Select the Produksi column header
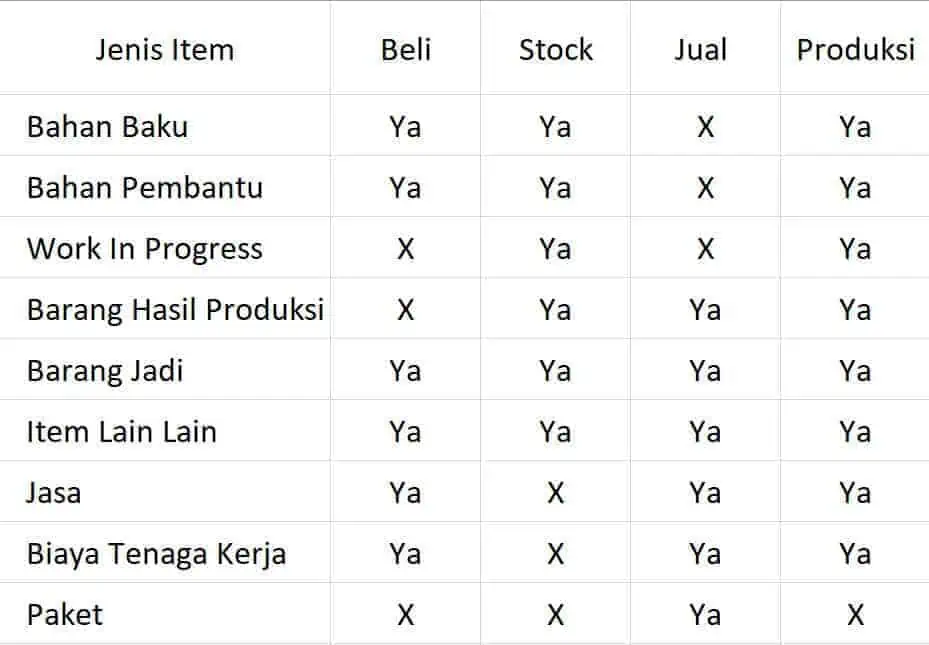Viewport: 929px width, 645px height. tap(855, 50)
